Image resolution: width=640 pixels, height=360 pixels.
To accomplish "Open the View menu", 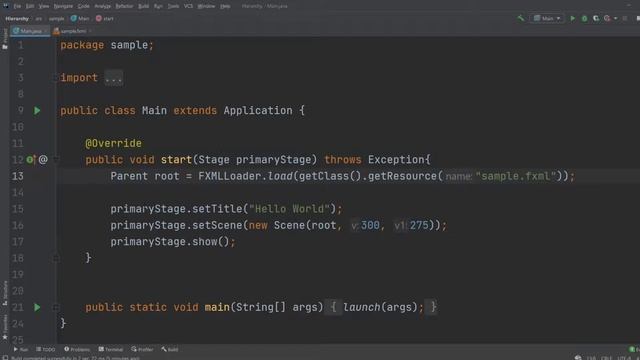I will click(44, 6).
